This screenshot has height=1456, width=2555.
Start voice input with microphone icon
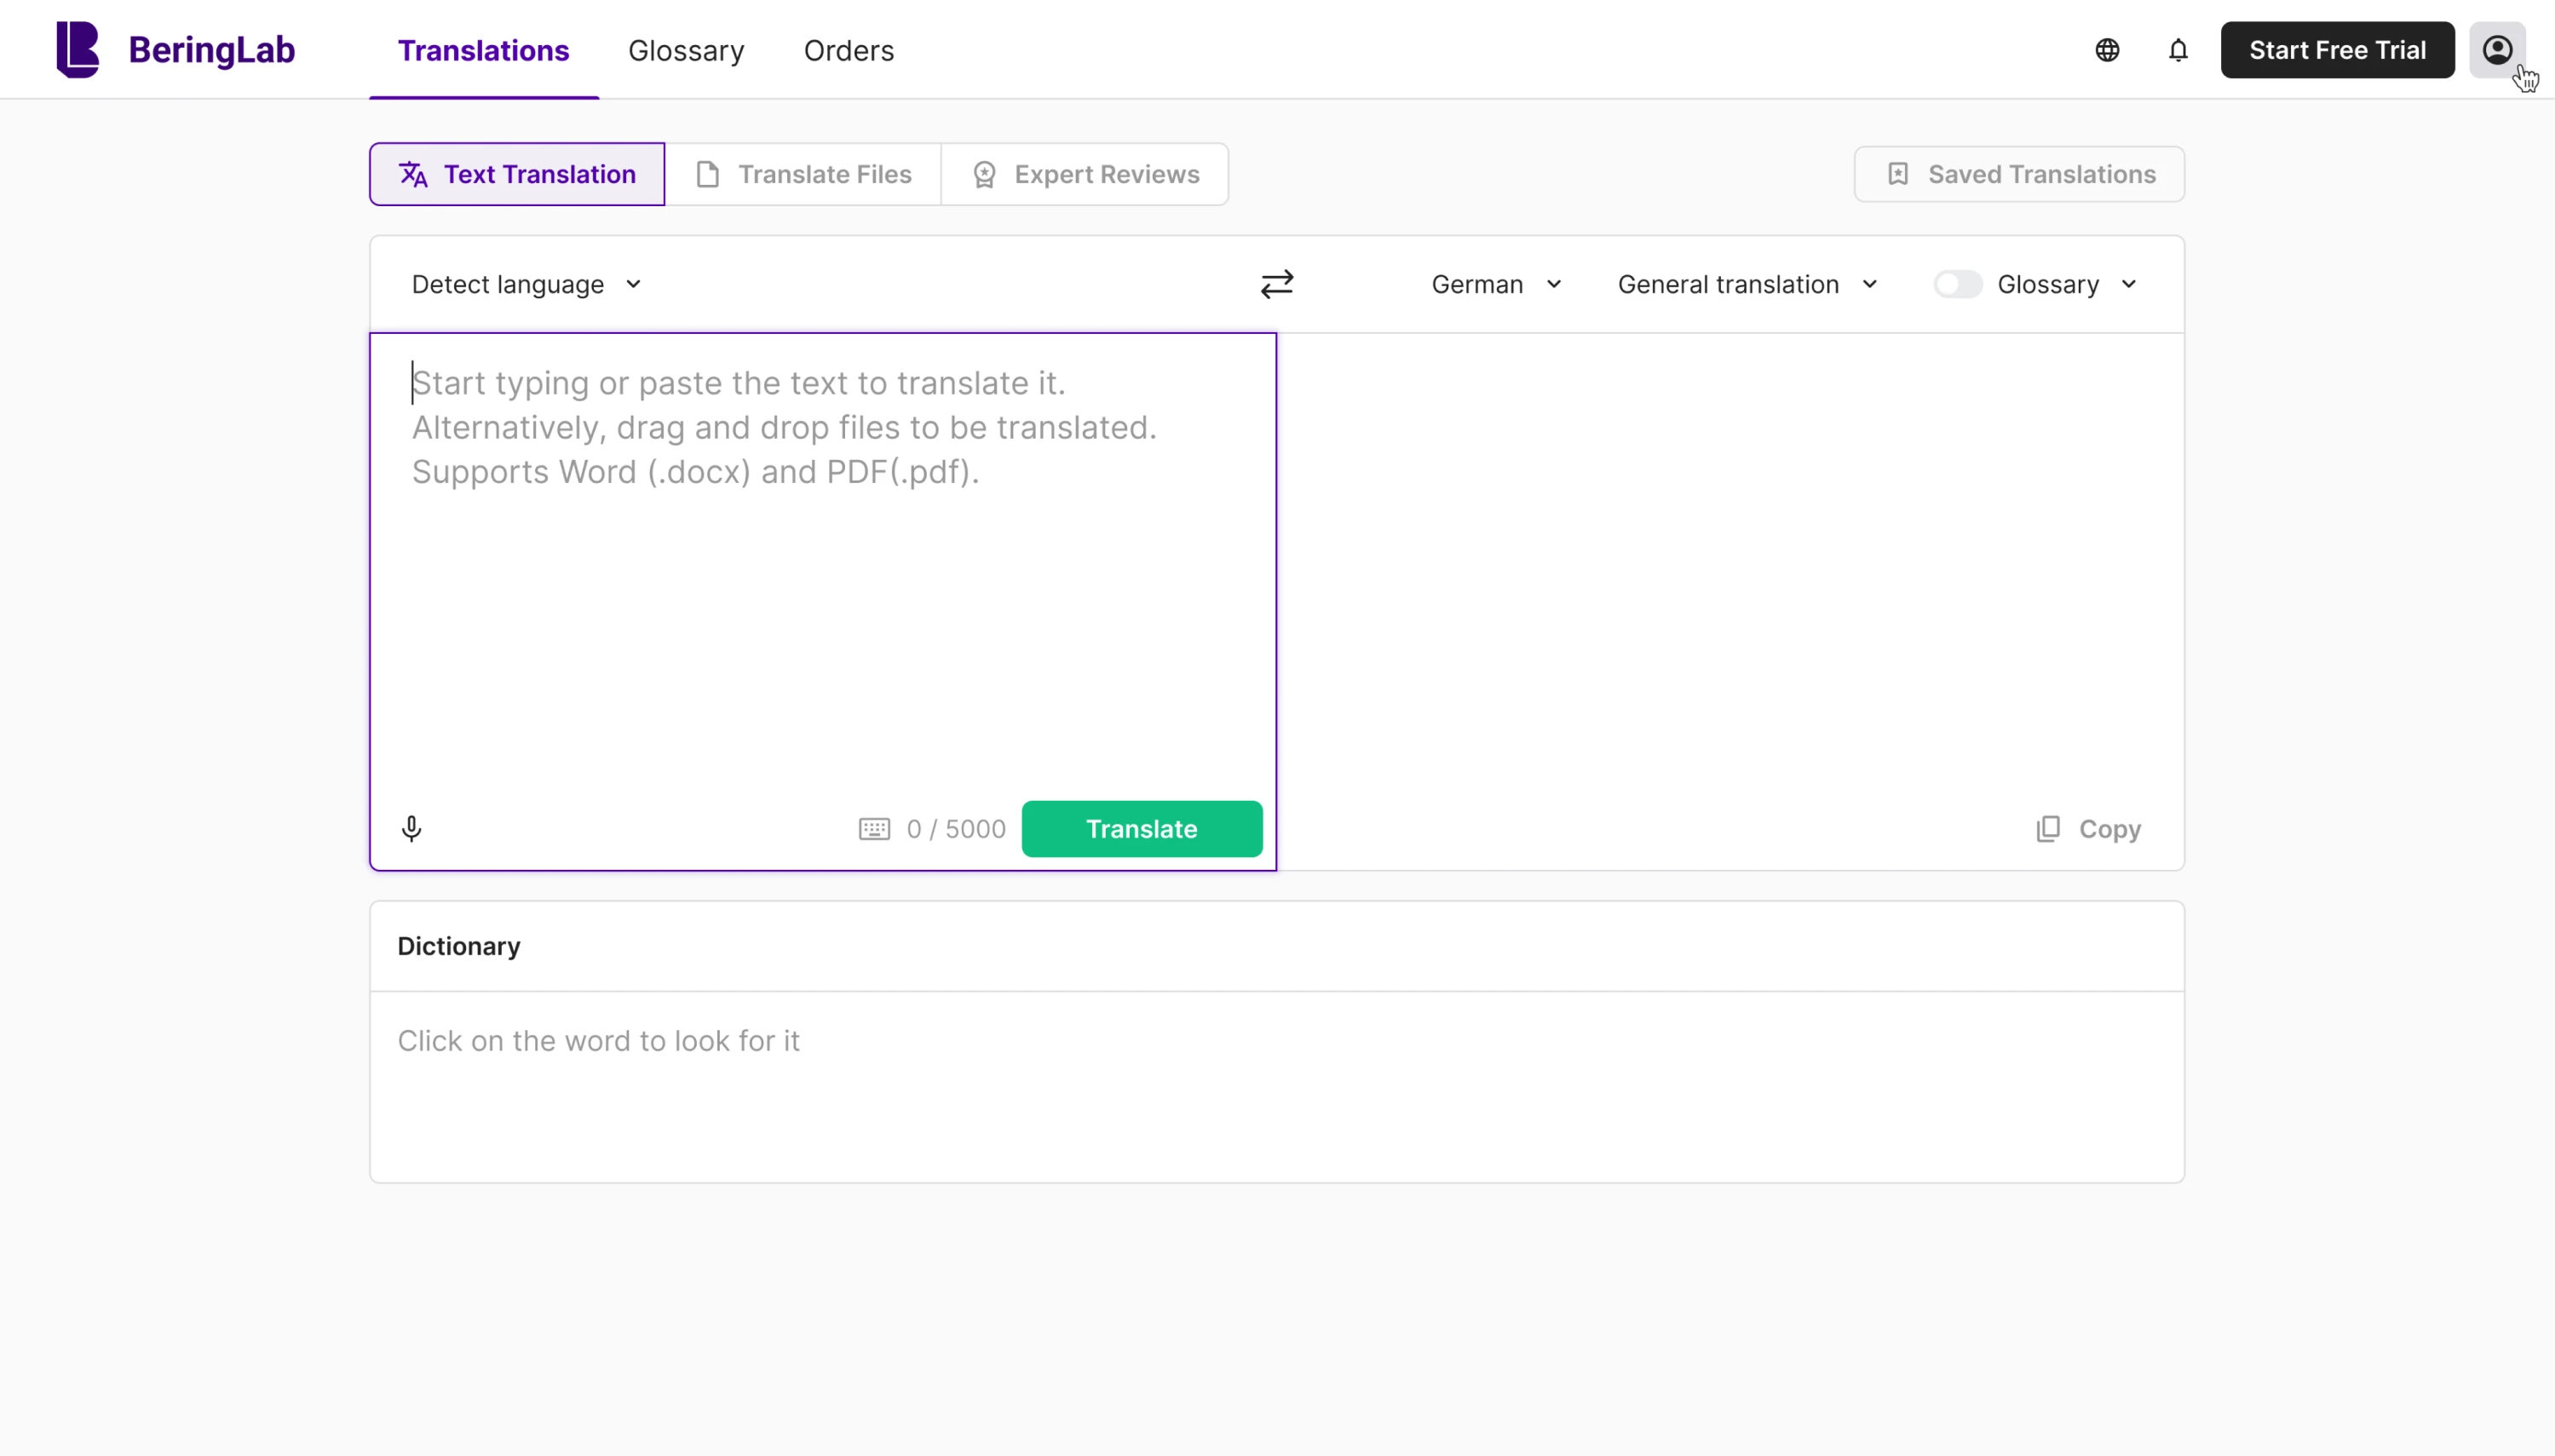pos(411,829)
